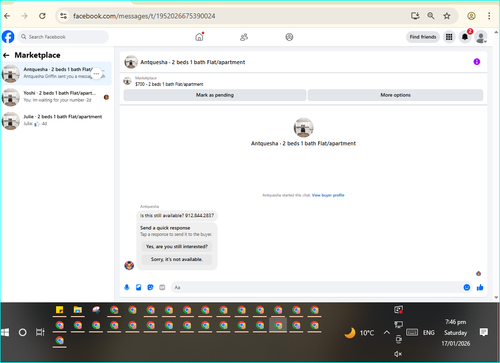Open the Windows action center icon
500x363 pixels.
tap(484, 332)
